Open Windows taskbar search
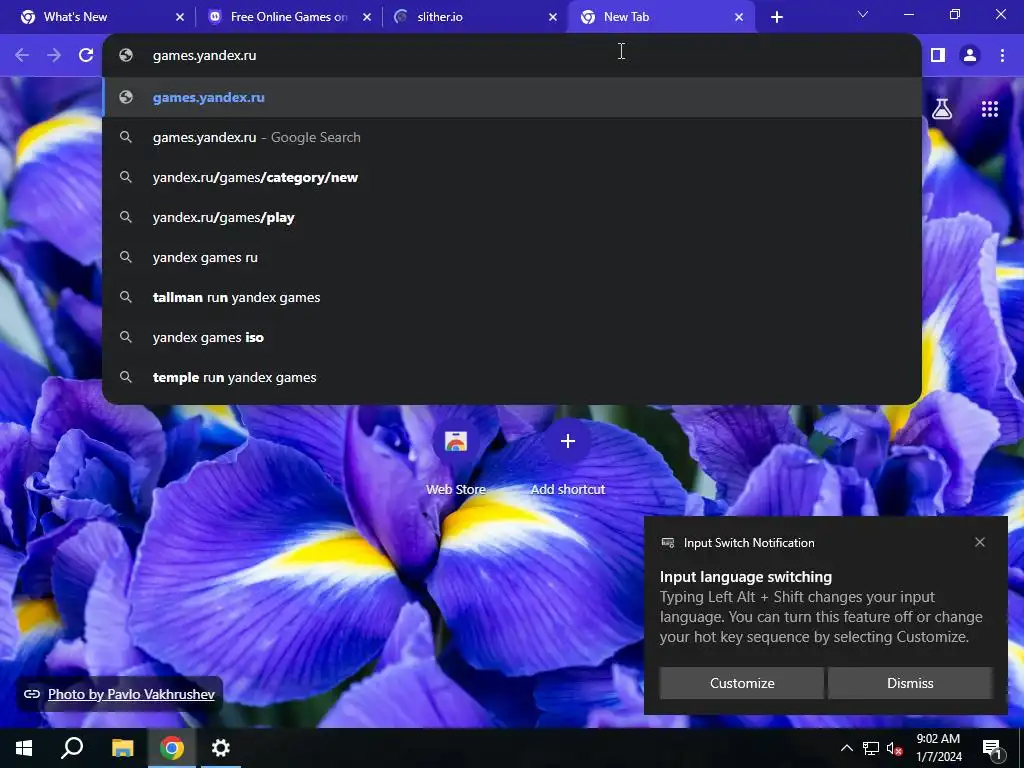Image resolution: width=1024 pixels, height=768 pixels. tap(72, 748)
